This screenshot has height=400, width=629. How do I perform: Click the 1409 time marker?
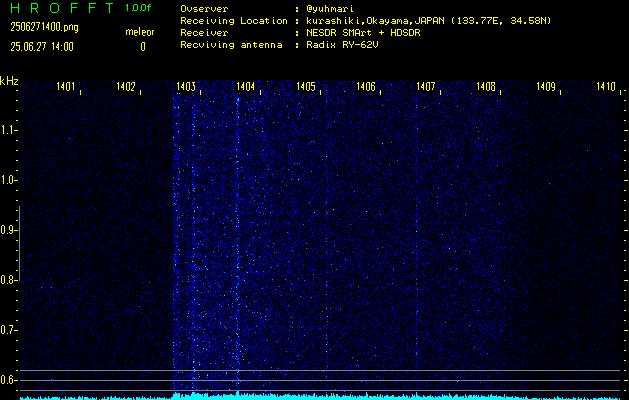click(546, 86)
